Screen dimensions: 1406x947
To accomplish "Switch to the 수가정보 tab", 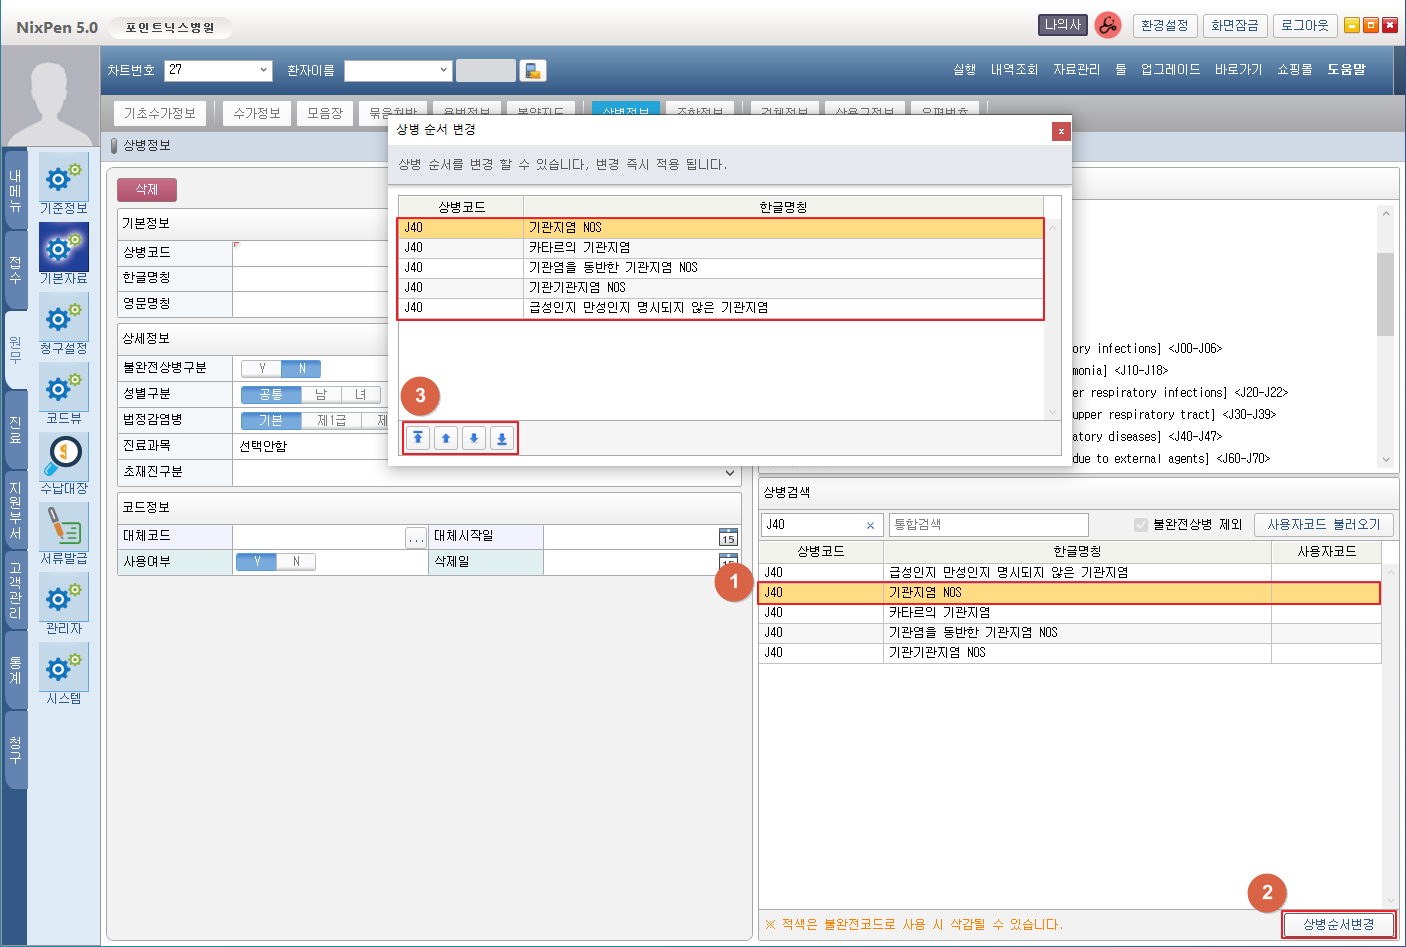I will [x=257, y=113].
